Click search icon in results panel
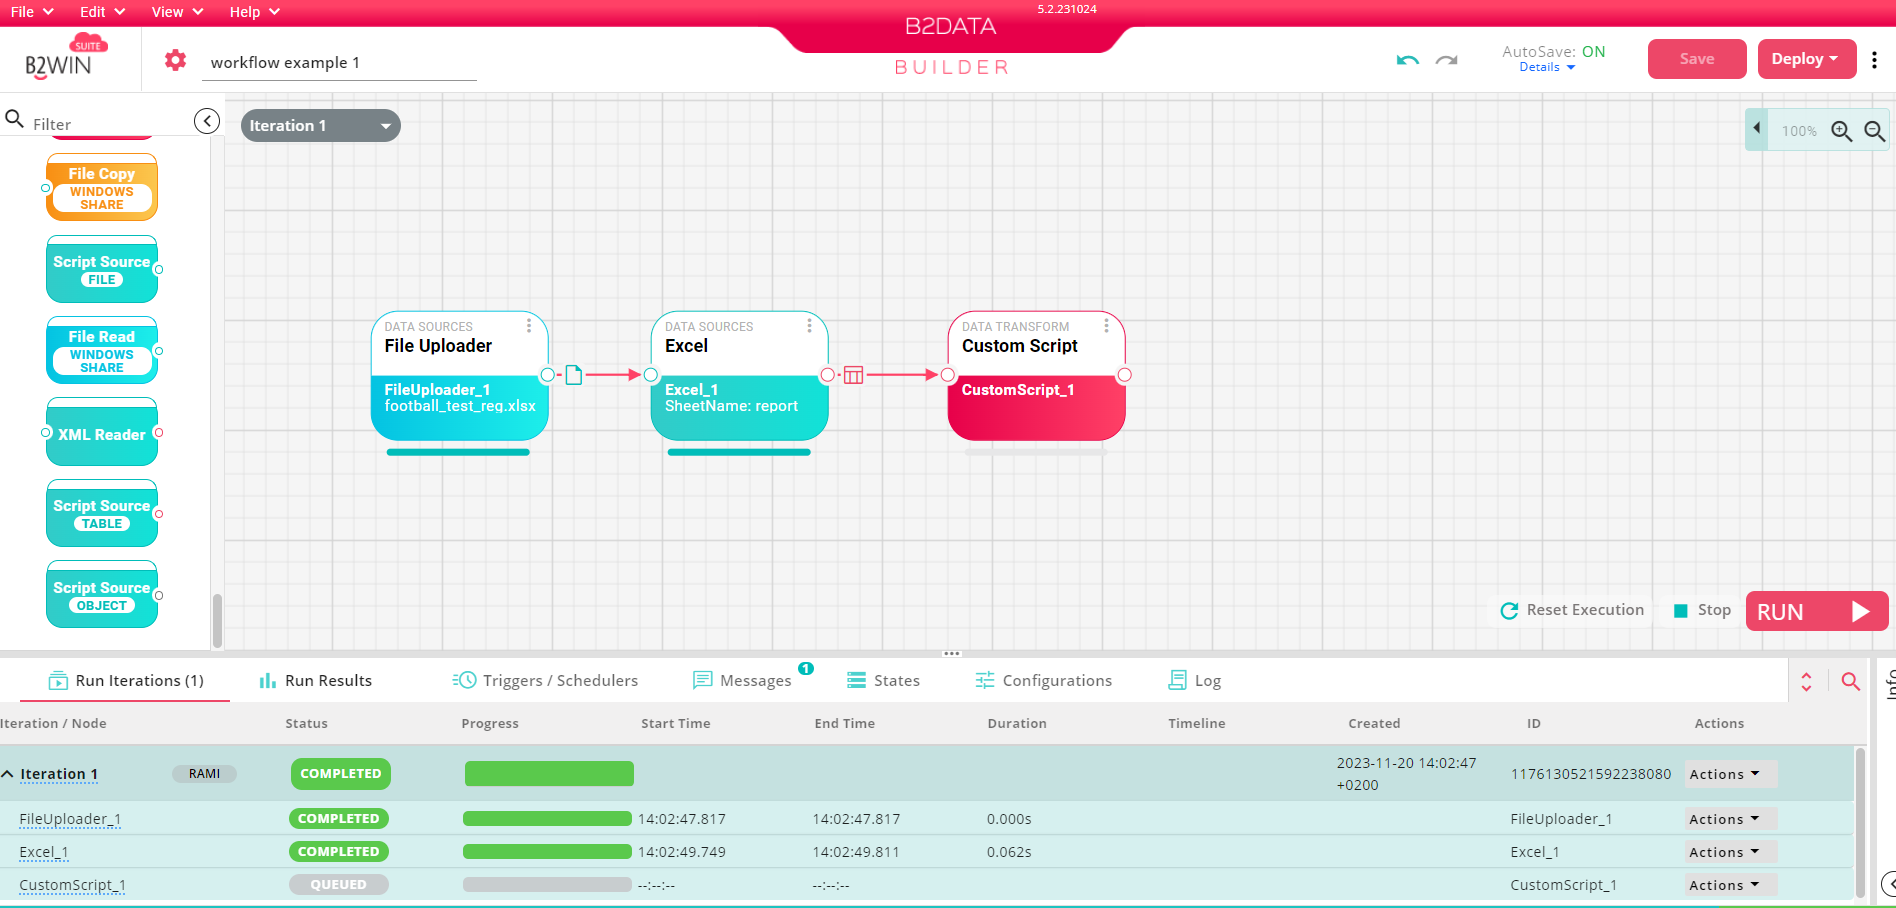This screenshot has height=908, width=1896. pos(1850,681)
